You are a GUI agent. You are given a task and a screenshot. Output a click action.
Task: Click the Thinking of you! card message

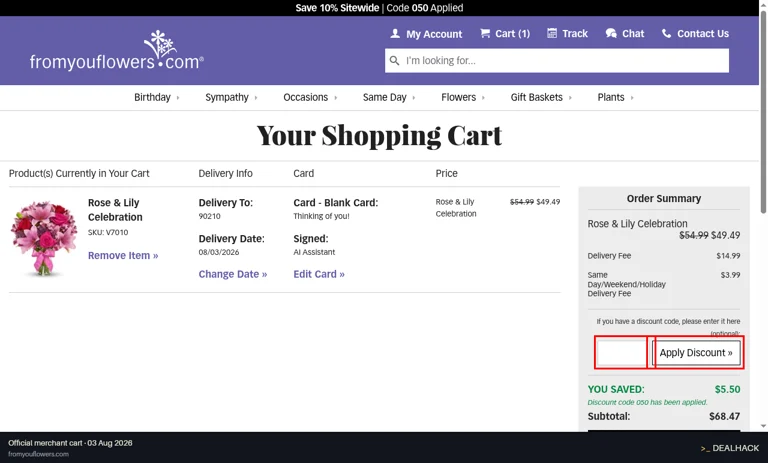coord(321,216)
